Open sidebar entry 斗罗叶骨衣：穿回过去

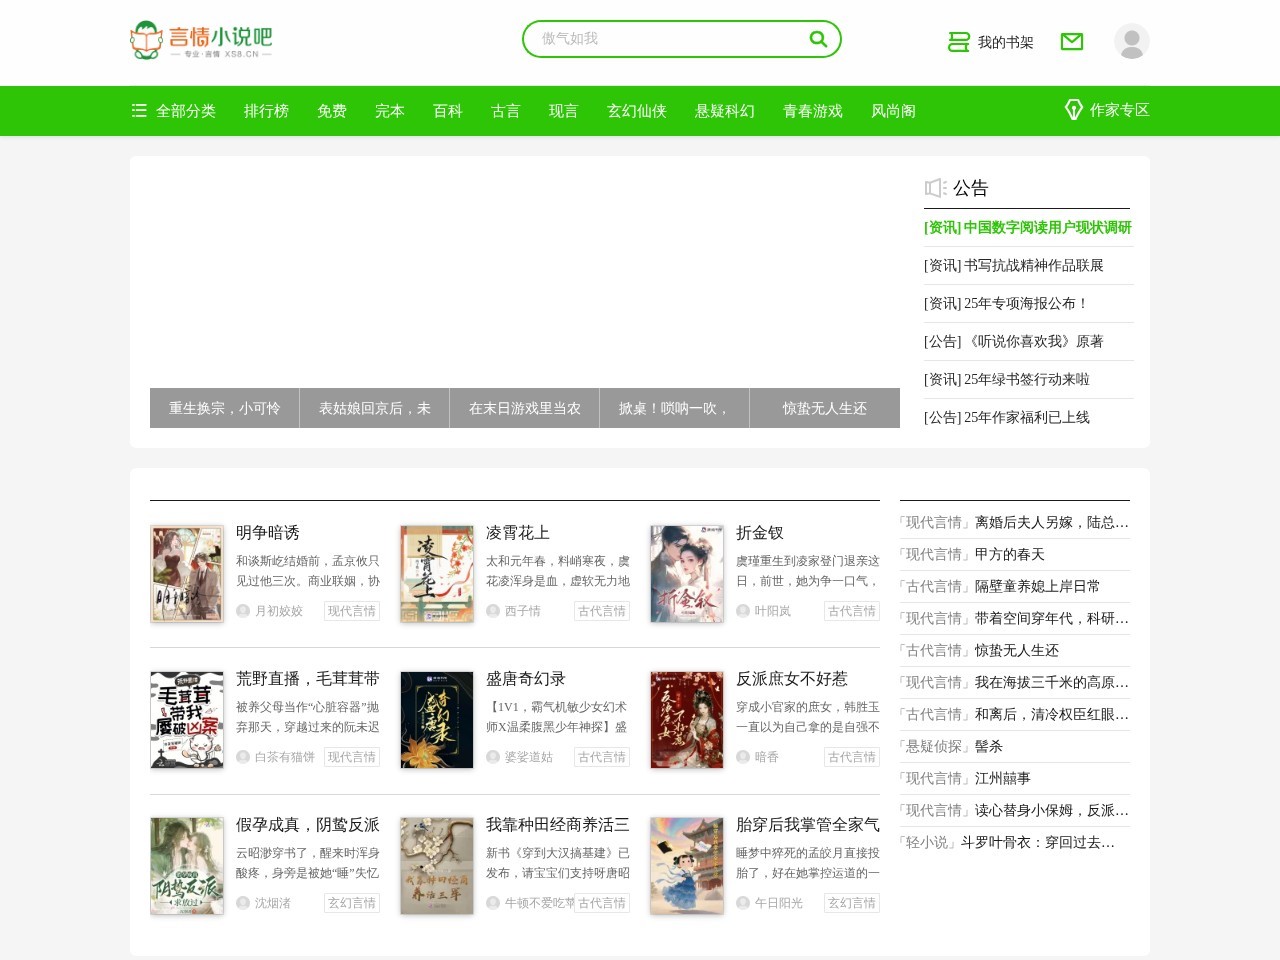(1038, 842)
